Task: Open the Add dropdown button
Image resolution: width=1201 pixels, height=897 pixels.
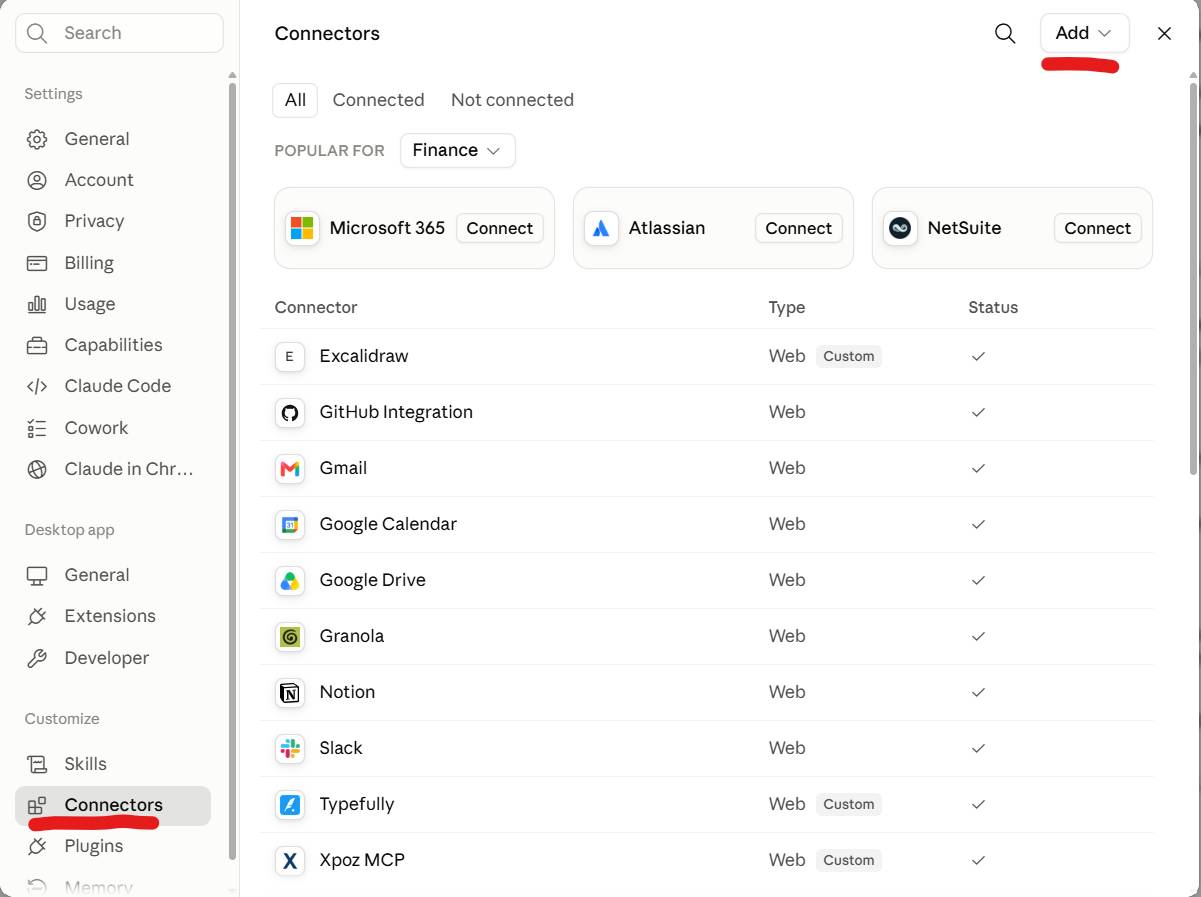Action: click(1085, 33)
